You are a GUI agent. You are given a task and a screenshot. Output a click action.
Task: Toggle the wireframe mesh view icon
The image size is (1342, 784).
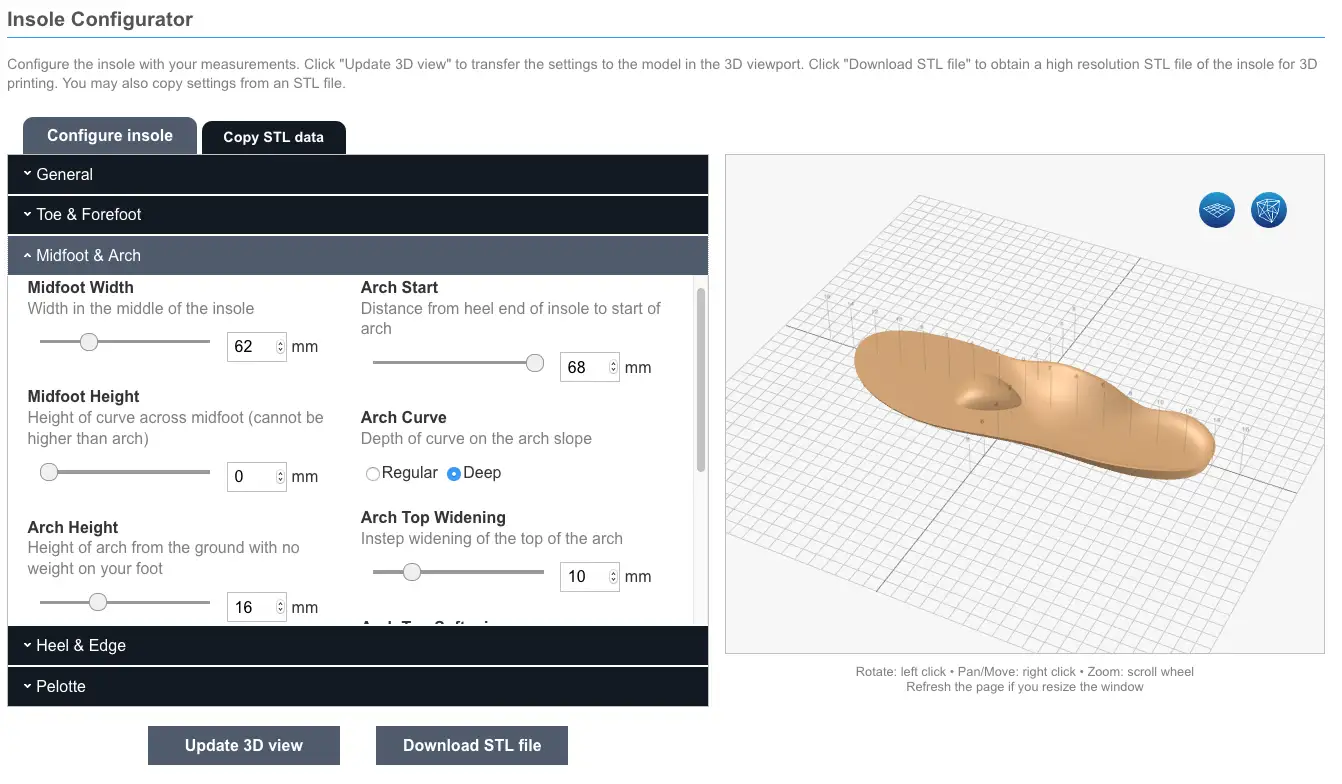1269,210
